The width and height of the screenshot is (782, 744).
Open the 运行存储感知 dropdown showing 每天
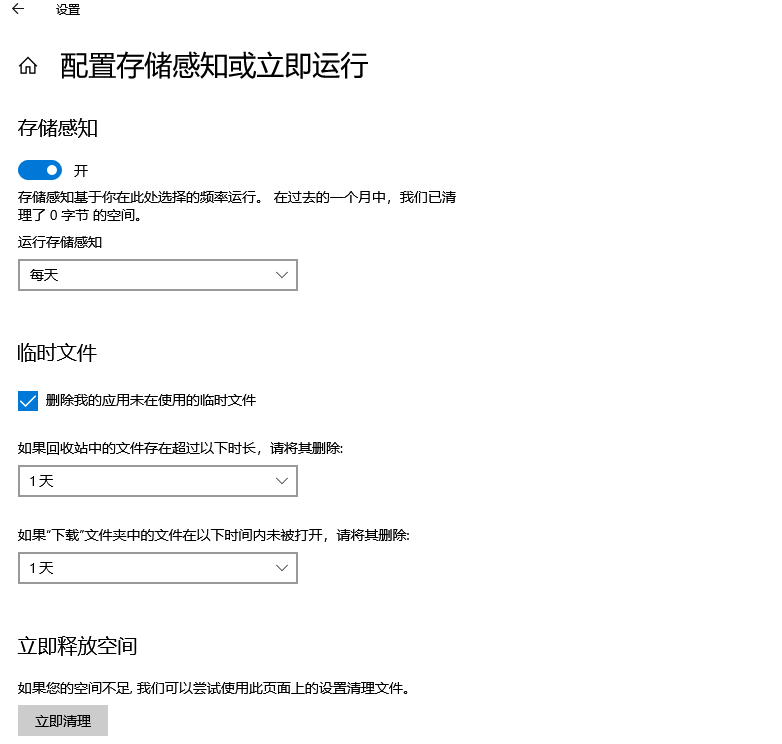coord(157,275)
